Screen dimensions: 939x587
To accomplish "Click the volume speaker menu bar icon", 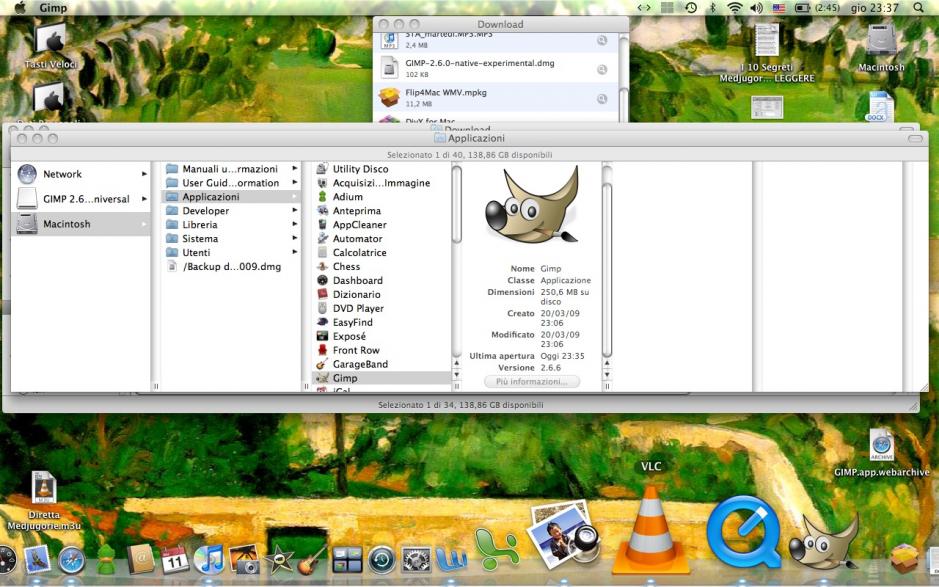I will [x=756, y=8].
